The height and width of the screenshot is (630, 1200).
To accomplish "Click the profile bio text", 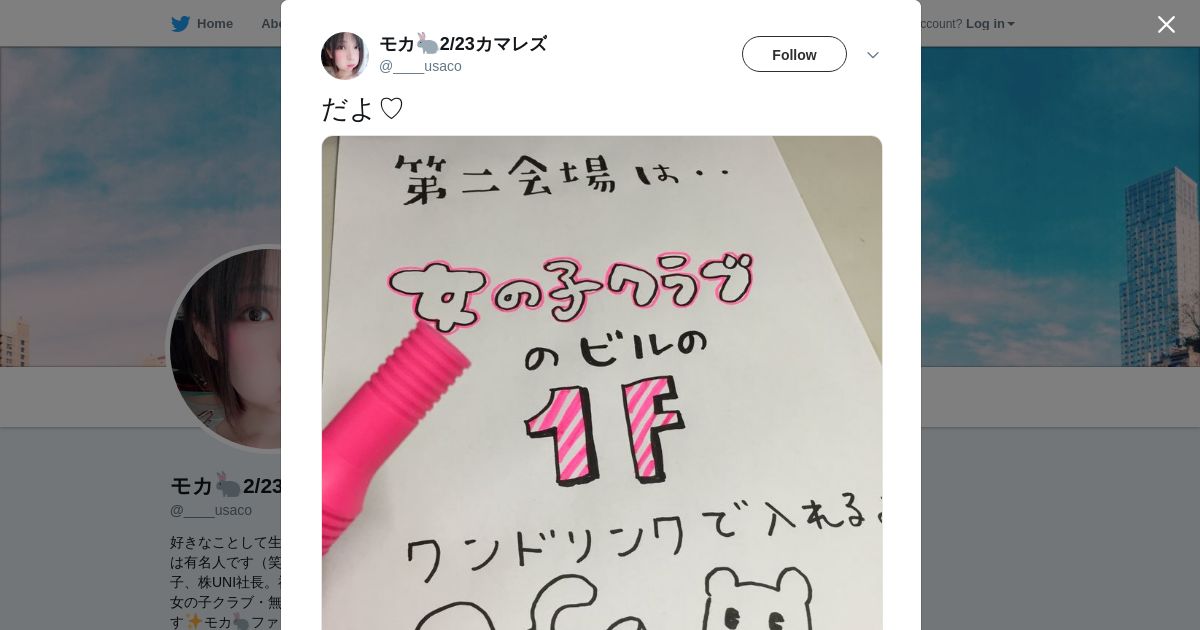I will [226, 582].
